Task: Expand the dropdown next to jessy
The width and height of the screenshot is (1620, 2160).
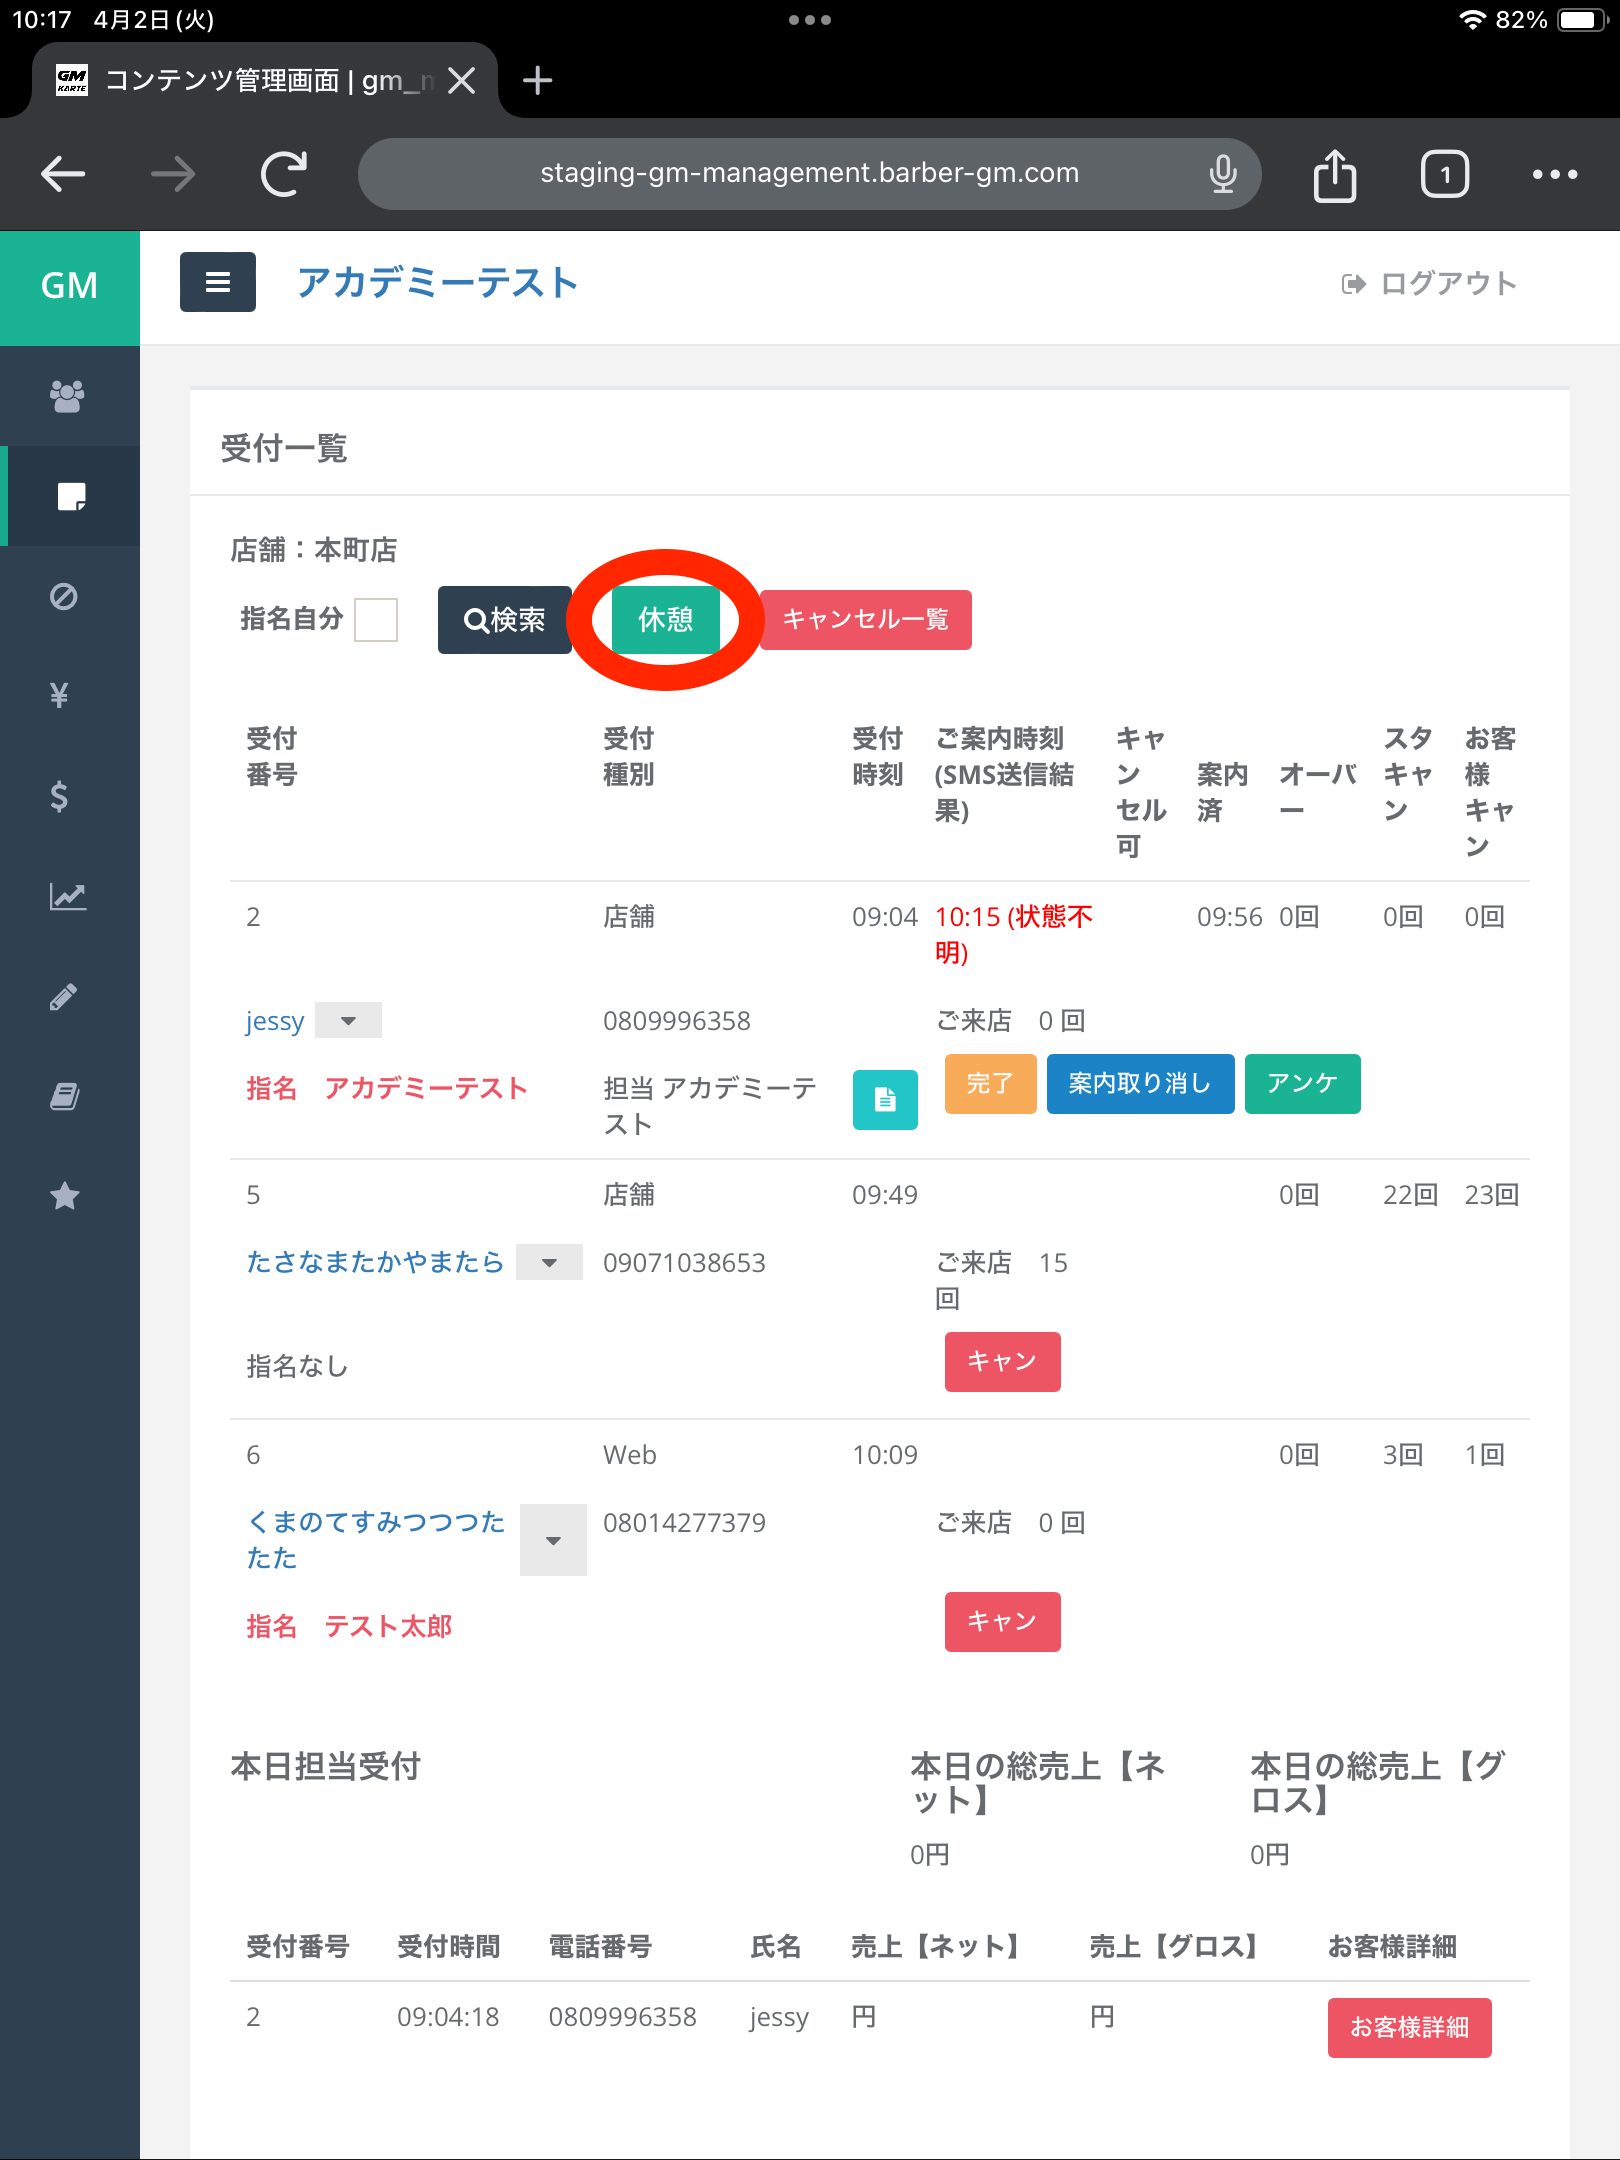Action: pos(348,1021)
